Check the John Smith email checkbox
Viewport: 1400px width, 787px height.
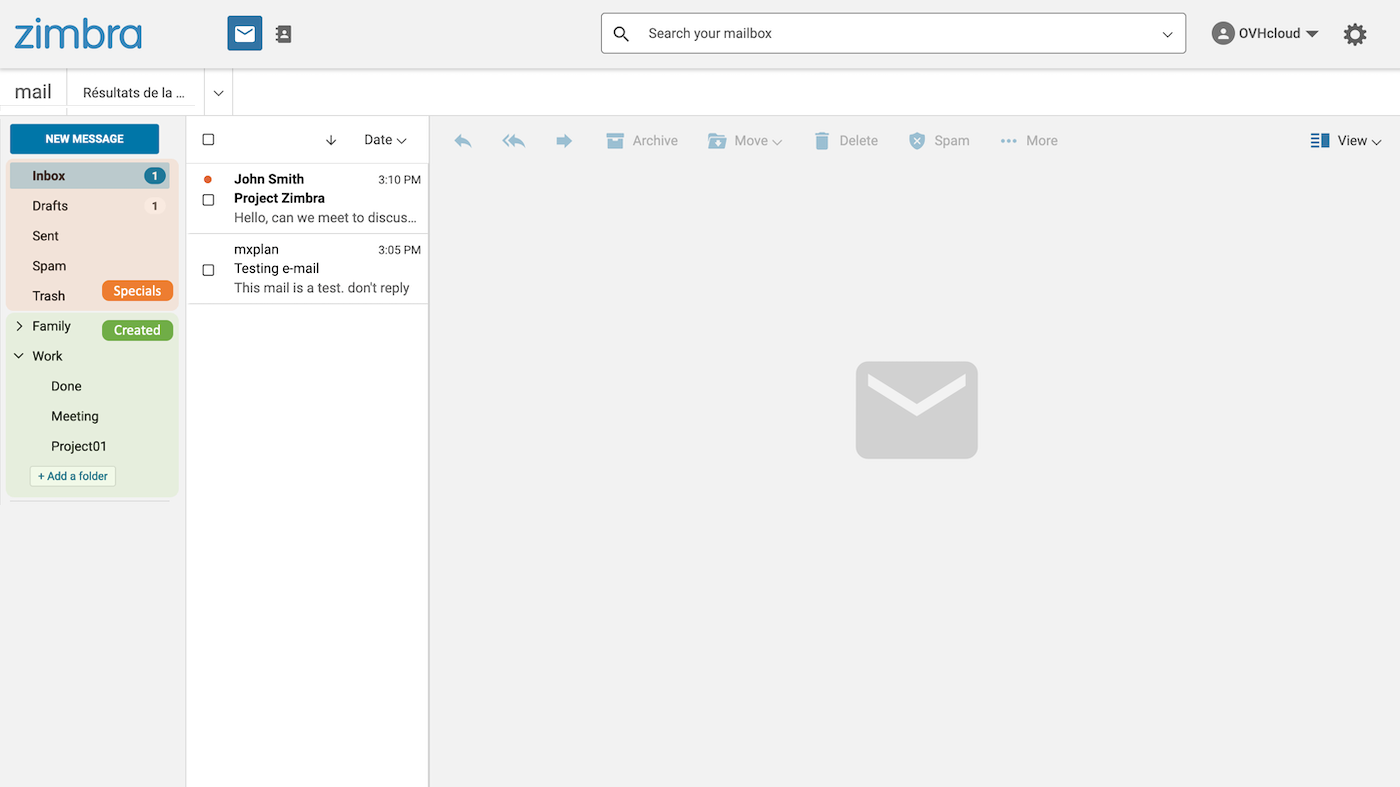208,200
